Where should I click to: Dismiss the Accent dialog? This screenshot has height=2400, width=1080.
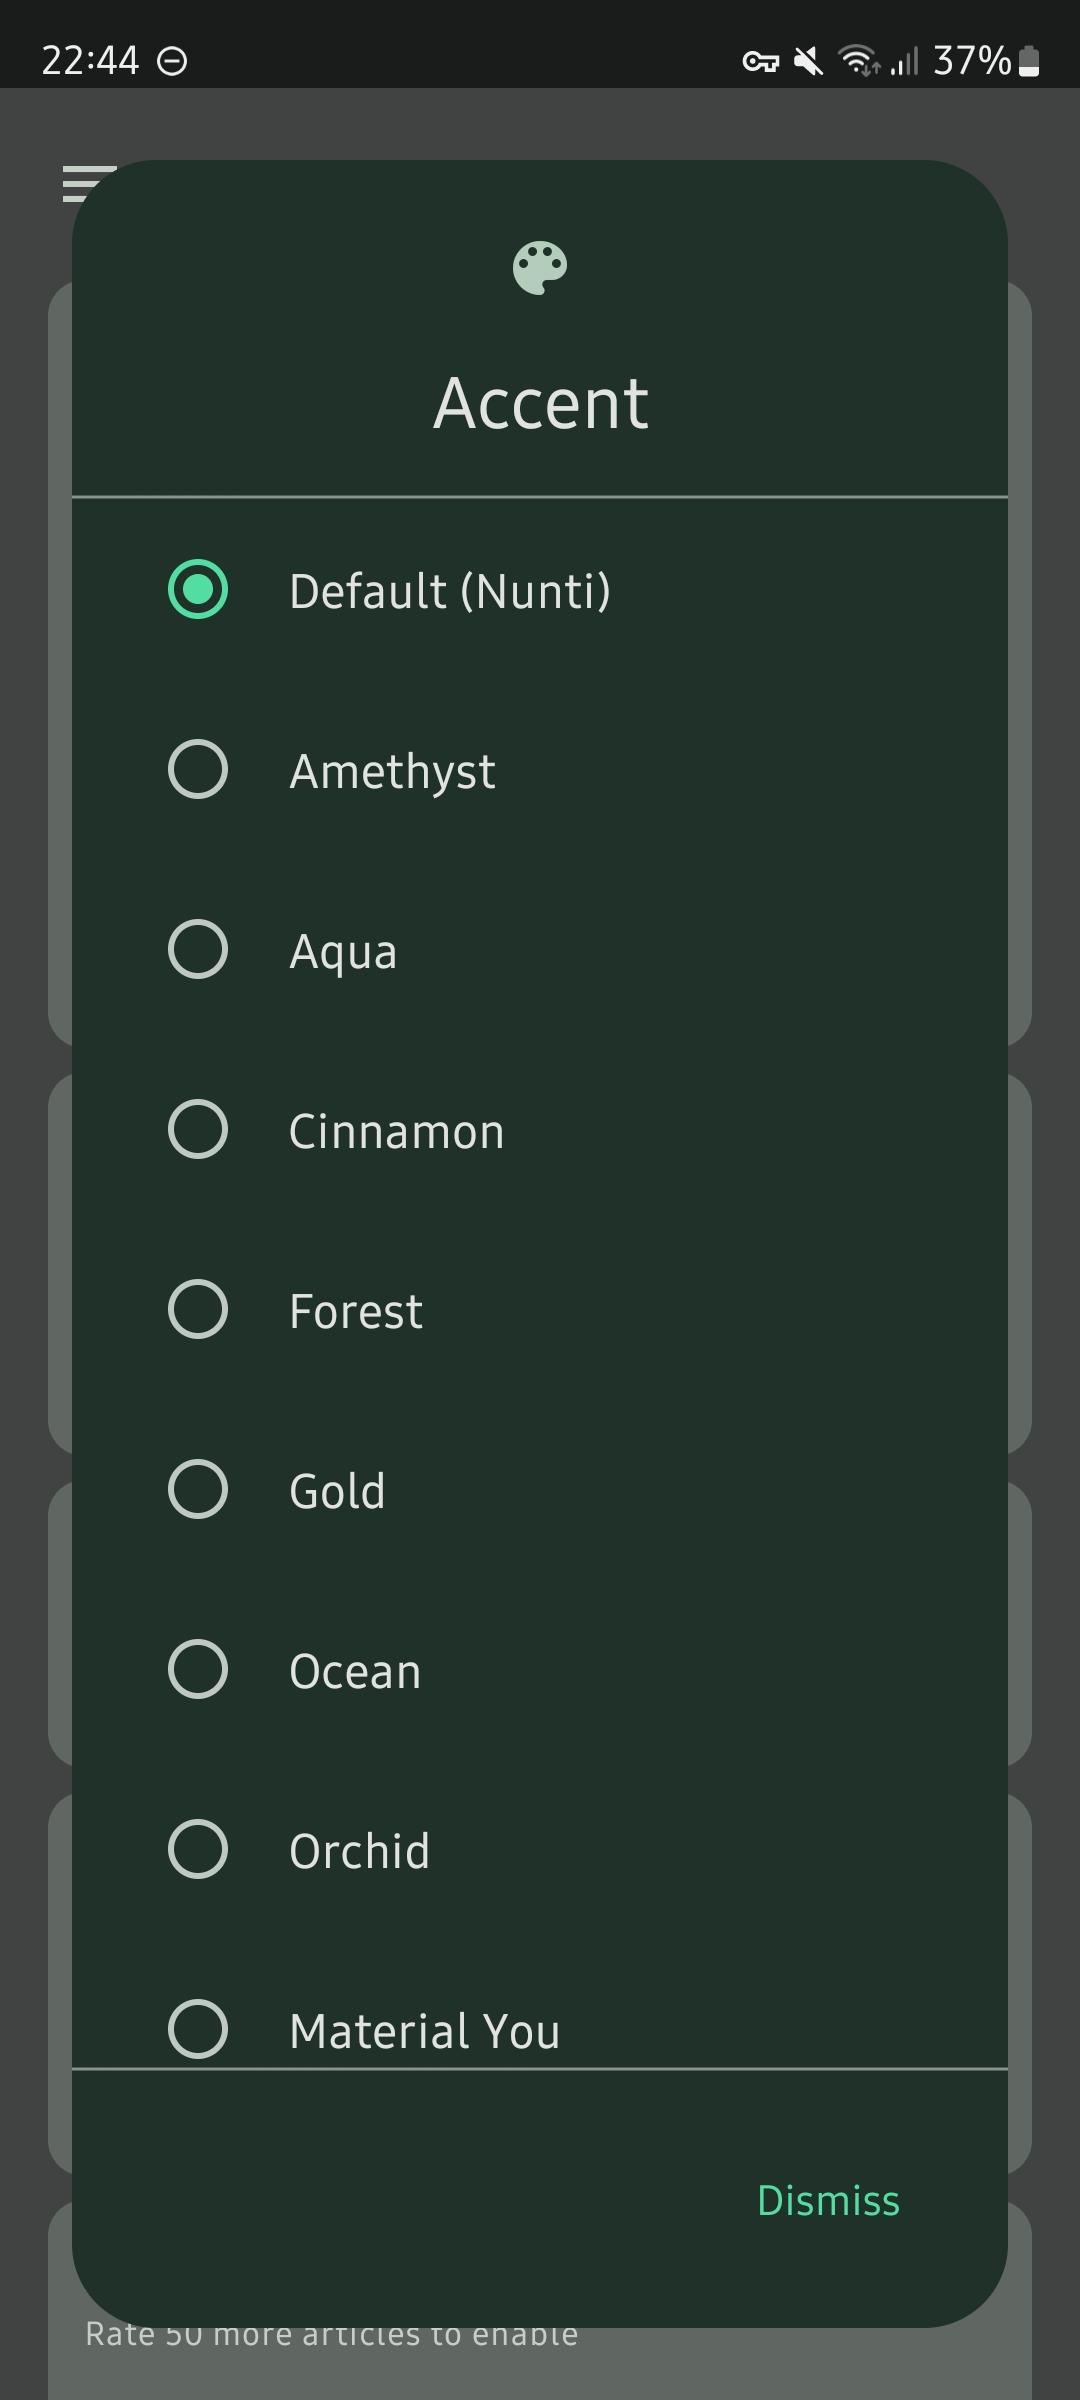[x=828, y=2201]
